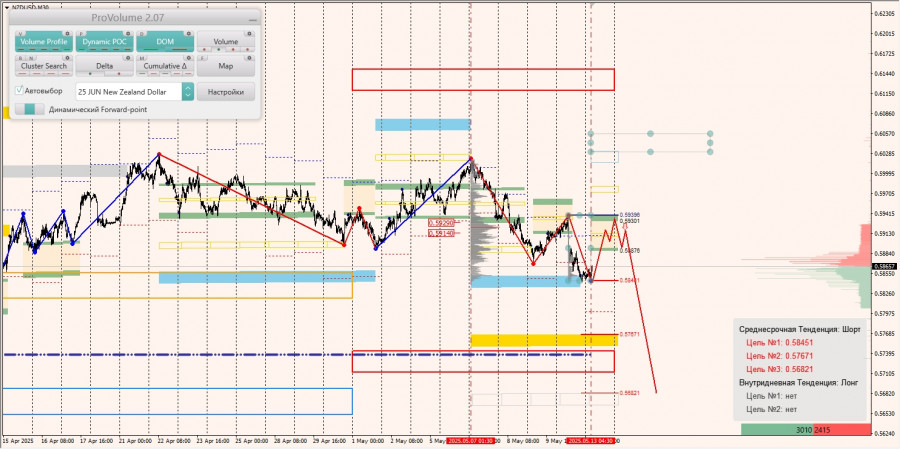Open the gear settings on Volume button
This screenshot has width=900, height=449.
tap(249, 33)
